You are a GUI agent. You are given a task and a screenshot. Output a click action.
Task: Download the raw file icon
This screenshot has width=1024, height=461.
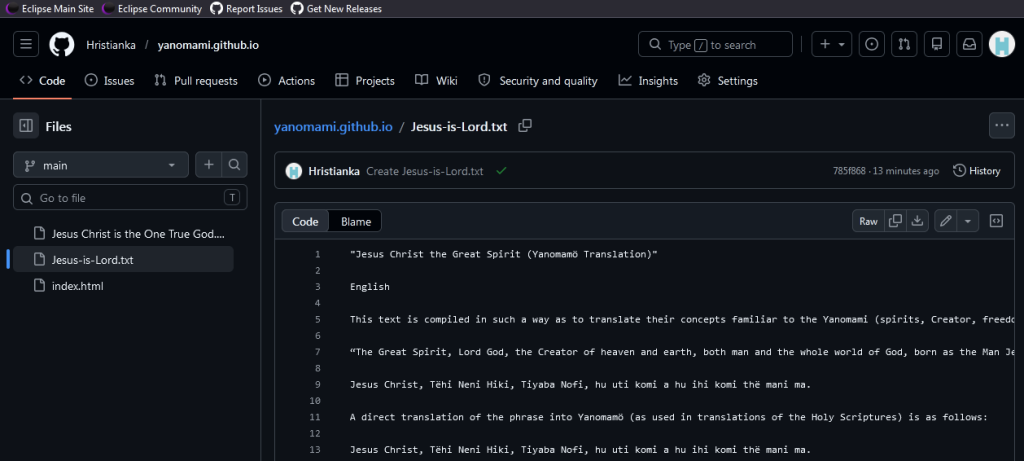coord(918,221)
